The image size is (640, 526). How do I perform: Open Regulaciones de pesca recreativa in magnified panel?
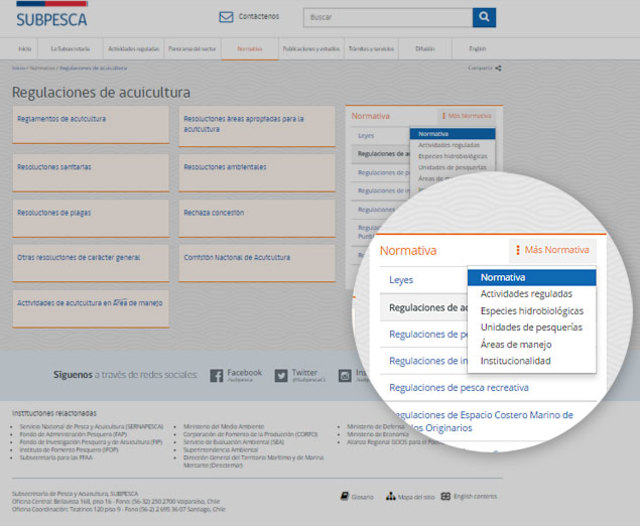point(459,388)
